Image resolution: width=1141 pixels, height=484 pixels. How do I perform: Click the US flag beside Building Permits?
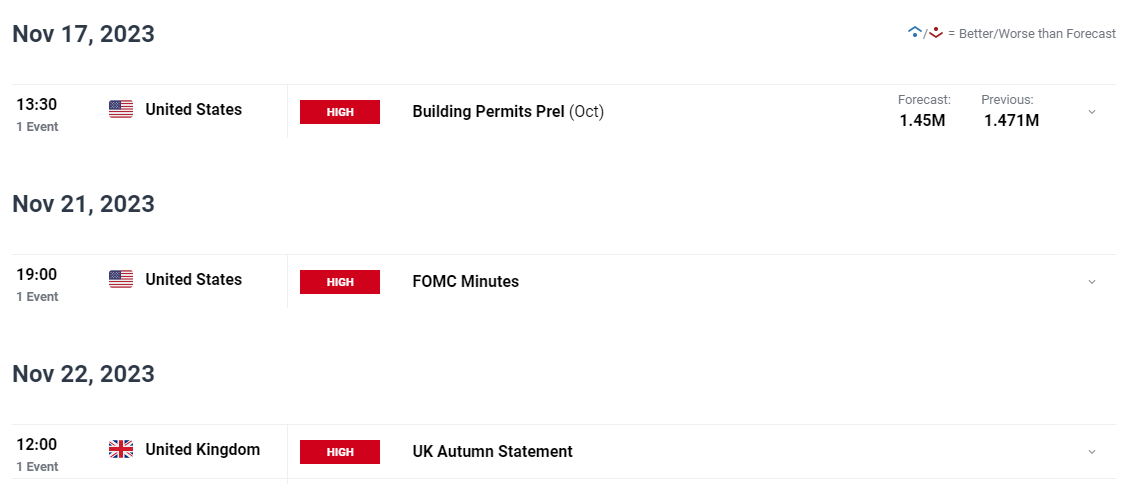[121, 110]
